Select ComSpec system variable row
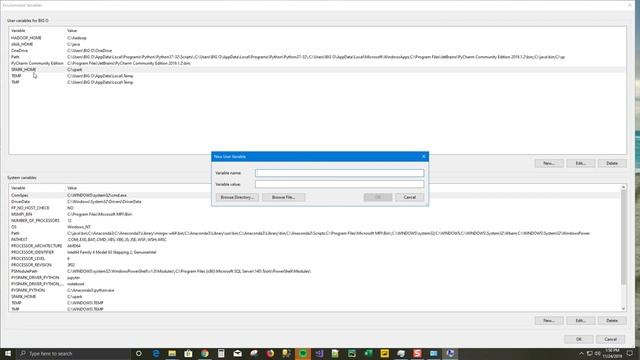This screenshot has width=640, height=360. pyautogui.click(x=315, y=196)
